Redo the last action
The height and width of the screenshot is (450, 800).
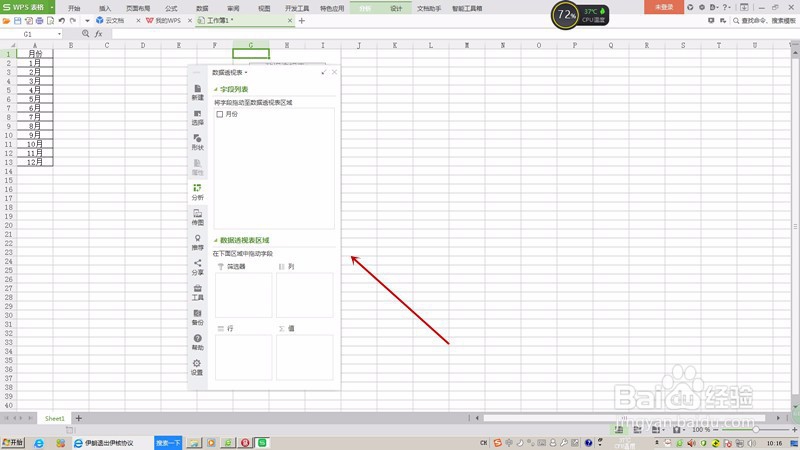(x=73, y=21)
